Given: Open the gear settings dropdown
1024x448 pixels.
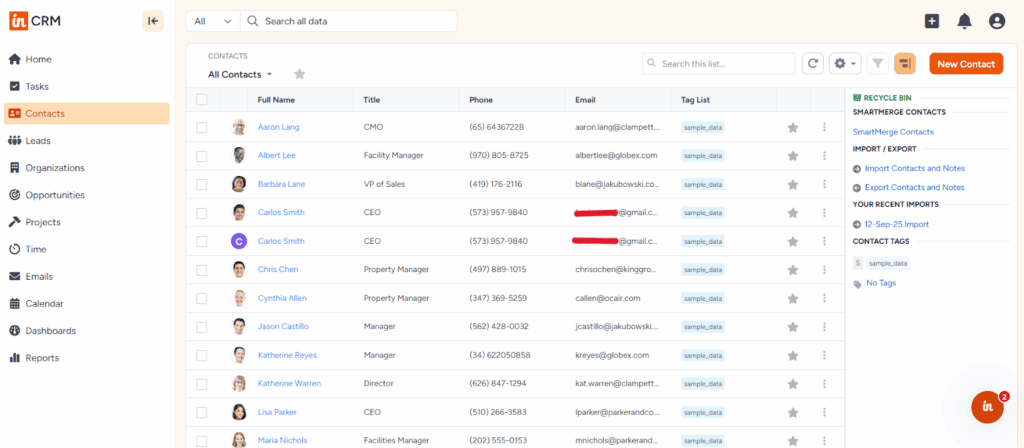Looking at the screenshot, I should coord(846,64).
